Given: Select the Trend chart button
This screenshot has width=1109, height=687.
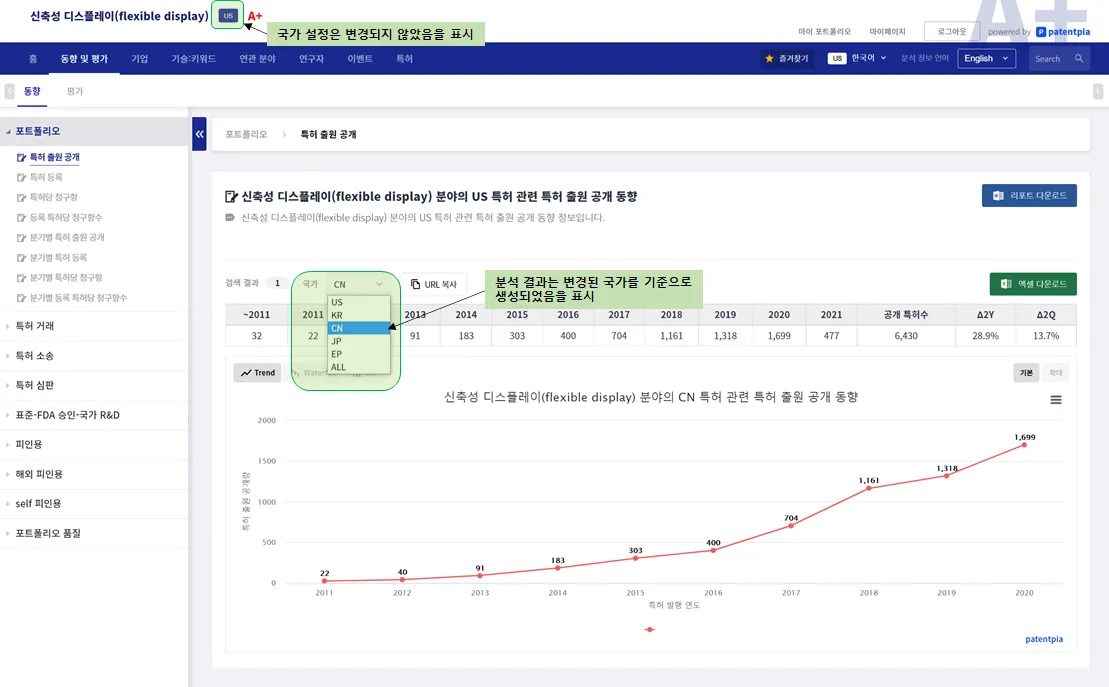Looking at the screenshot, I should click(x=257, y=373).
